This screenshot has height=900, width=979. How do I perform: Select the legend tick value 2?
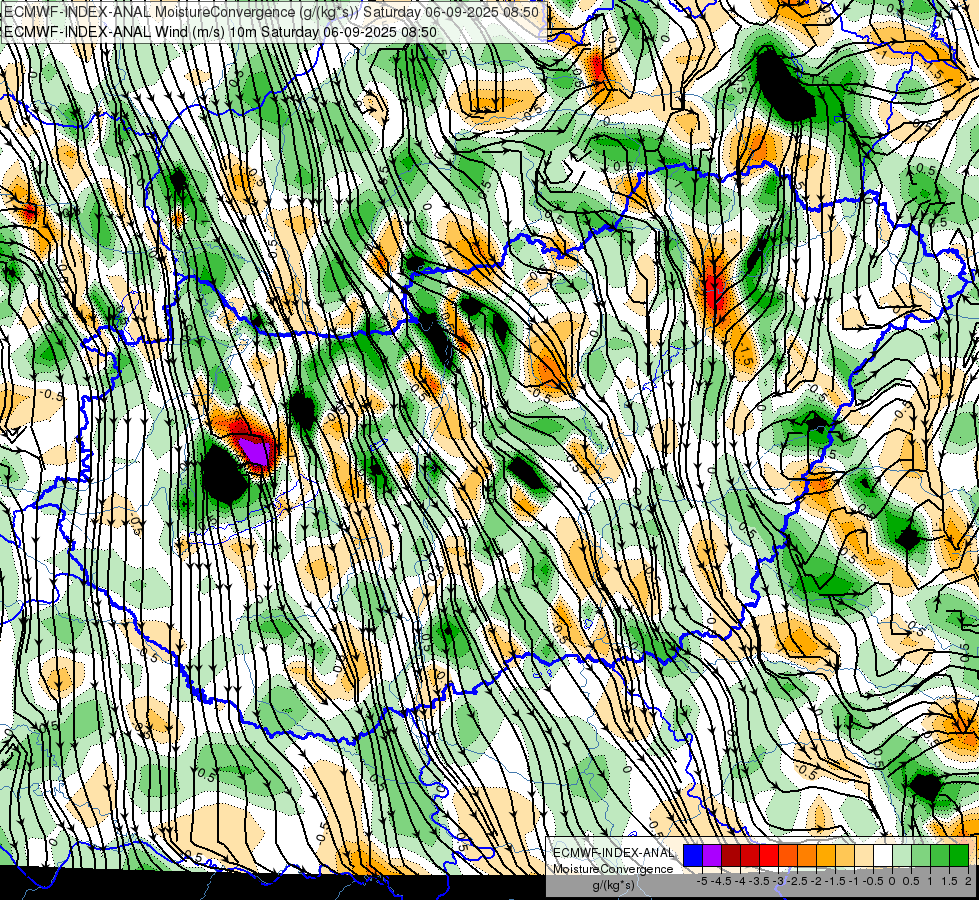968,881
